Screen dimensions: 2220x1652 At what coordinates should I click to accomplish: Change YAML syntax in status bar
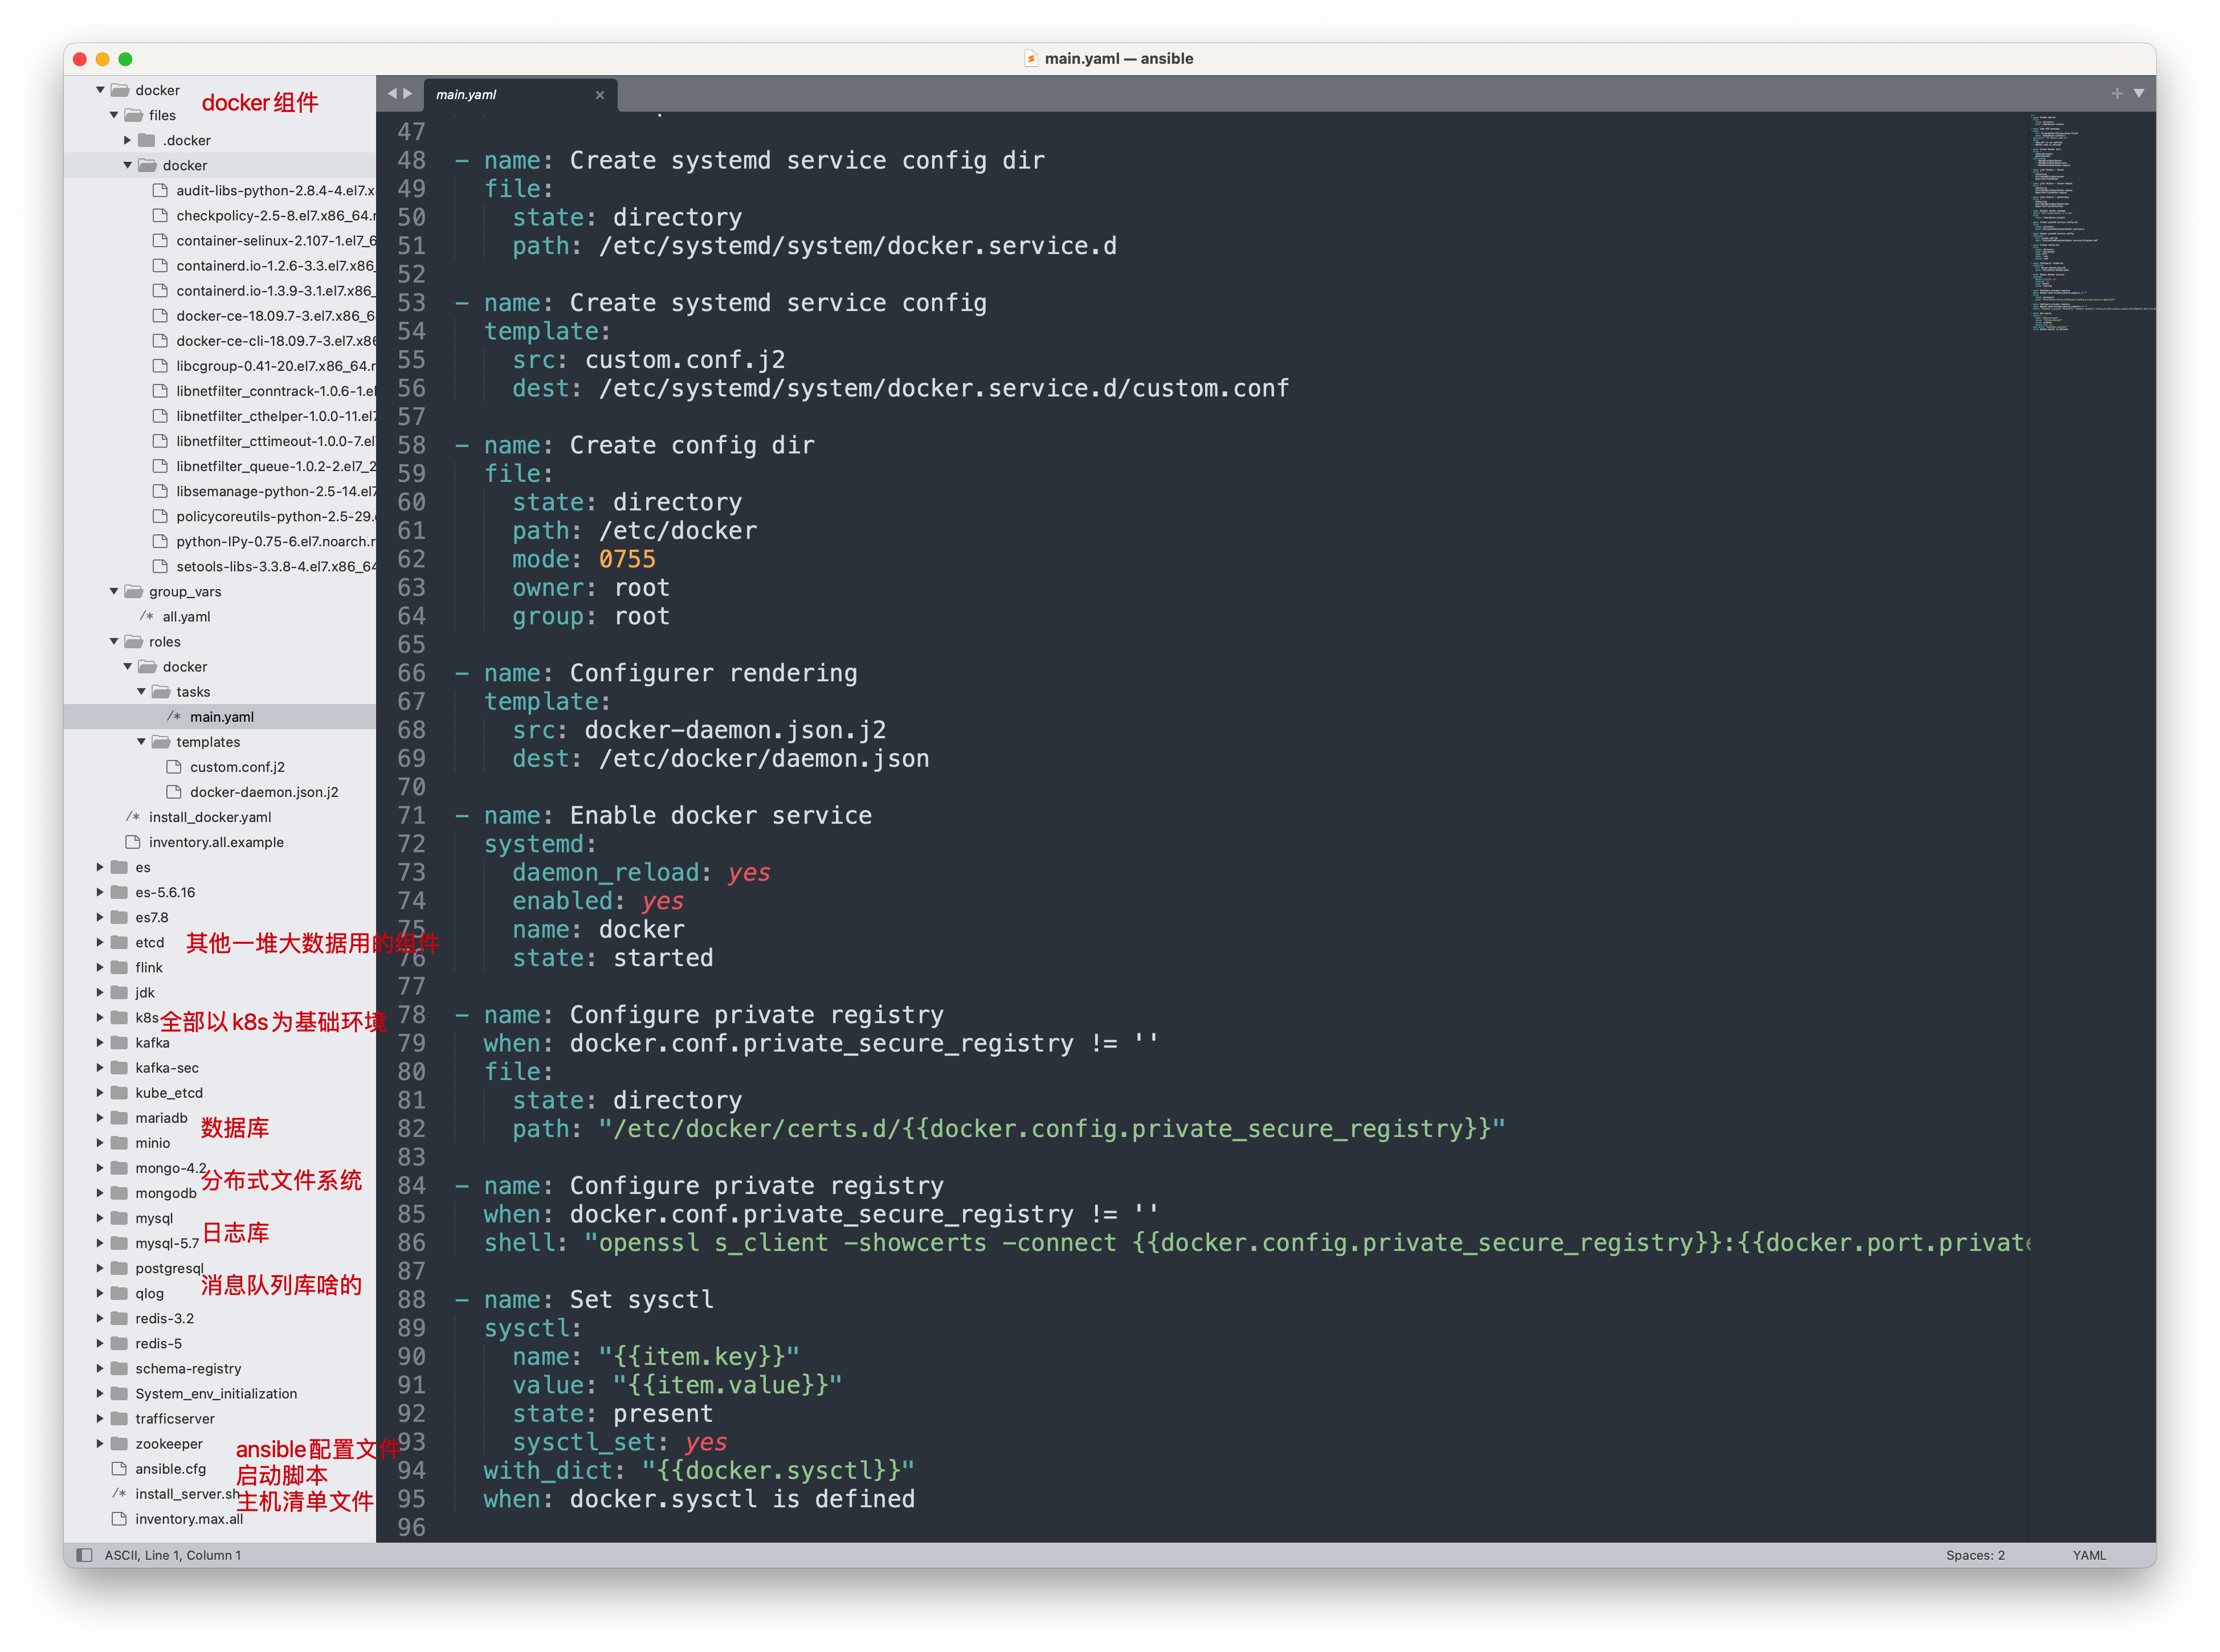2089,1555
